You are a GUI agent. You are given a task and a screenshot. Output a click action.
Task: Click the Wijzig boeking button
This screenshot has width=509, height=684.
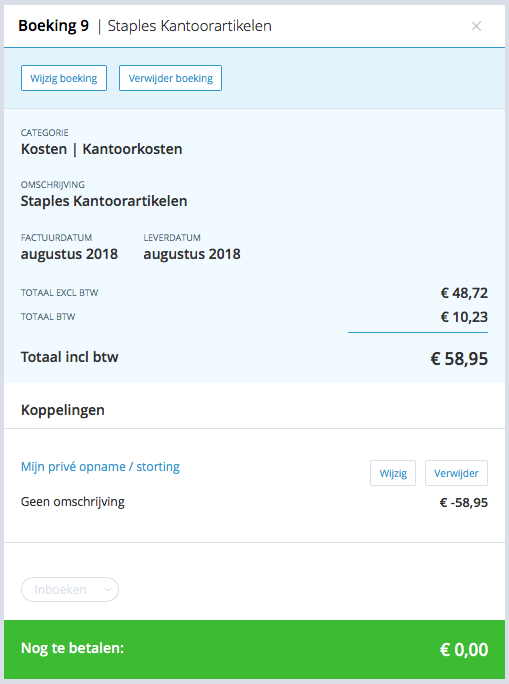[64, 78]
